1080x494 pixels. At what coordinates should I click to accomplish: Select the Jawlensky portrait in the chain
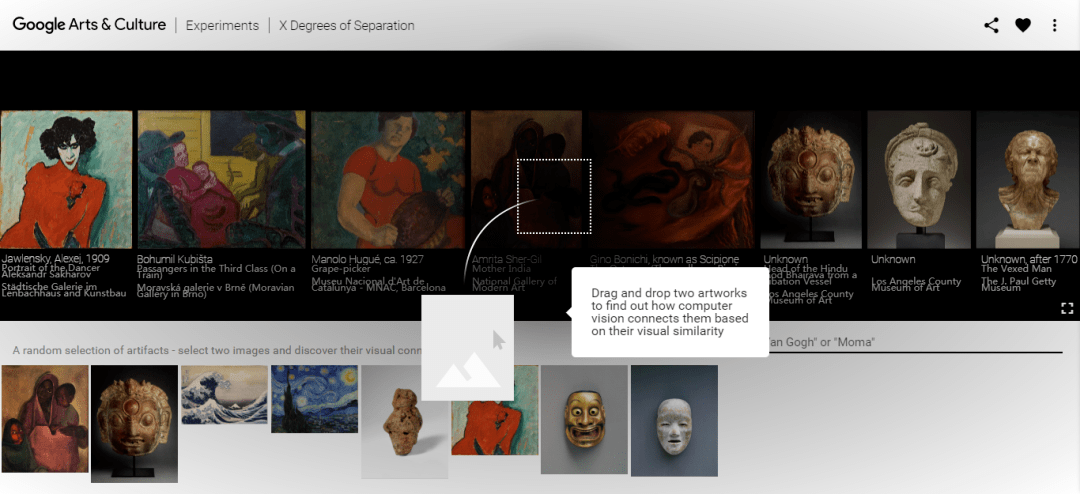tap(66, 180)
